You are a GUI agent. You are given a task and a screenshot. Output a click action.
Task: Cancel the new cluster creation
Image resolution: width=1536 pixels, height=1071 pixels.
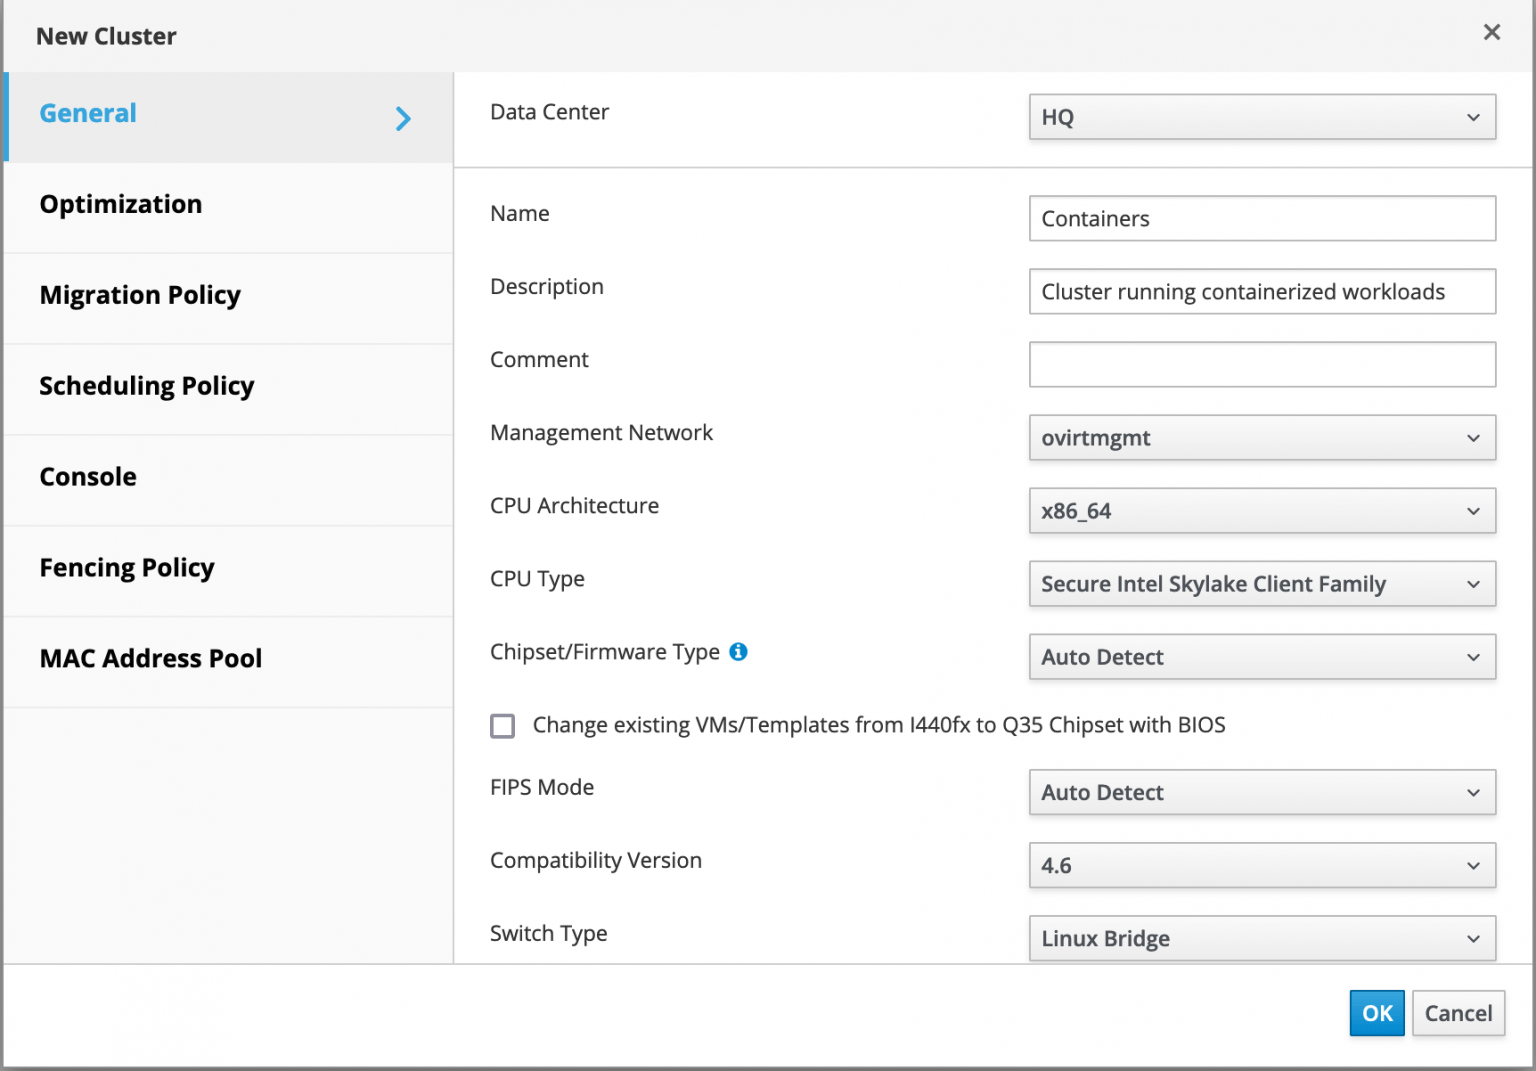pyautogui.click(x=1458, y=1013)
